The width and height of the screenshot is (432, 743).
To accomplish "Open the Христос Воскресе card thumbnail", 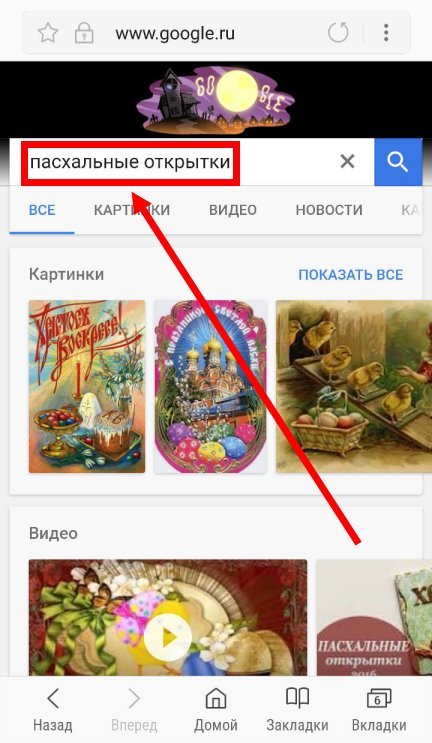I will (x=87, y=386).
